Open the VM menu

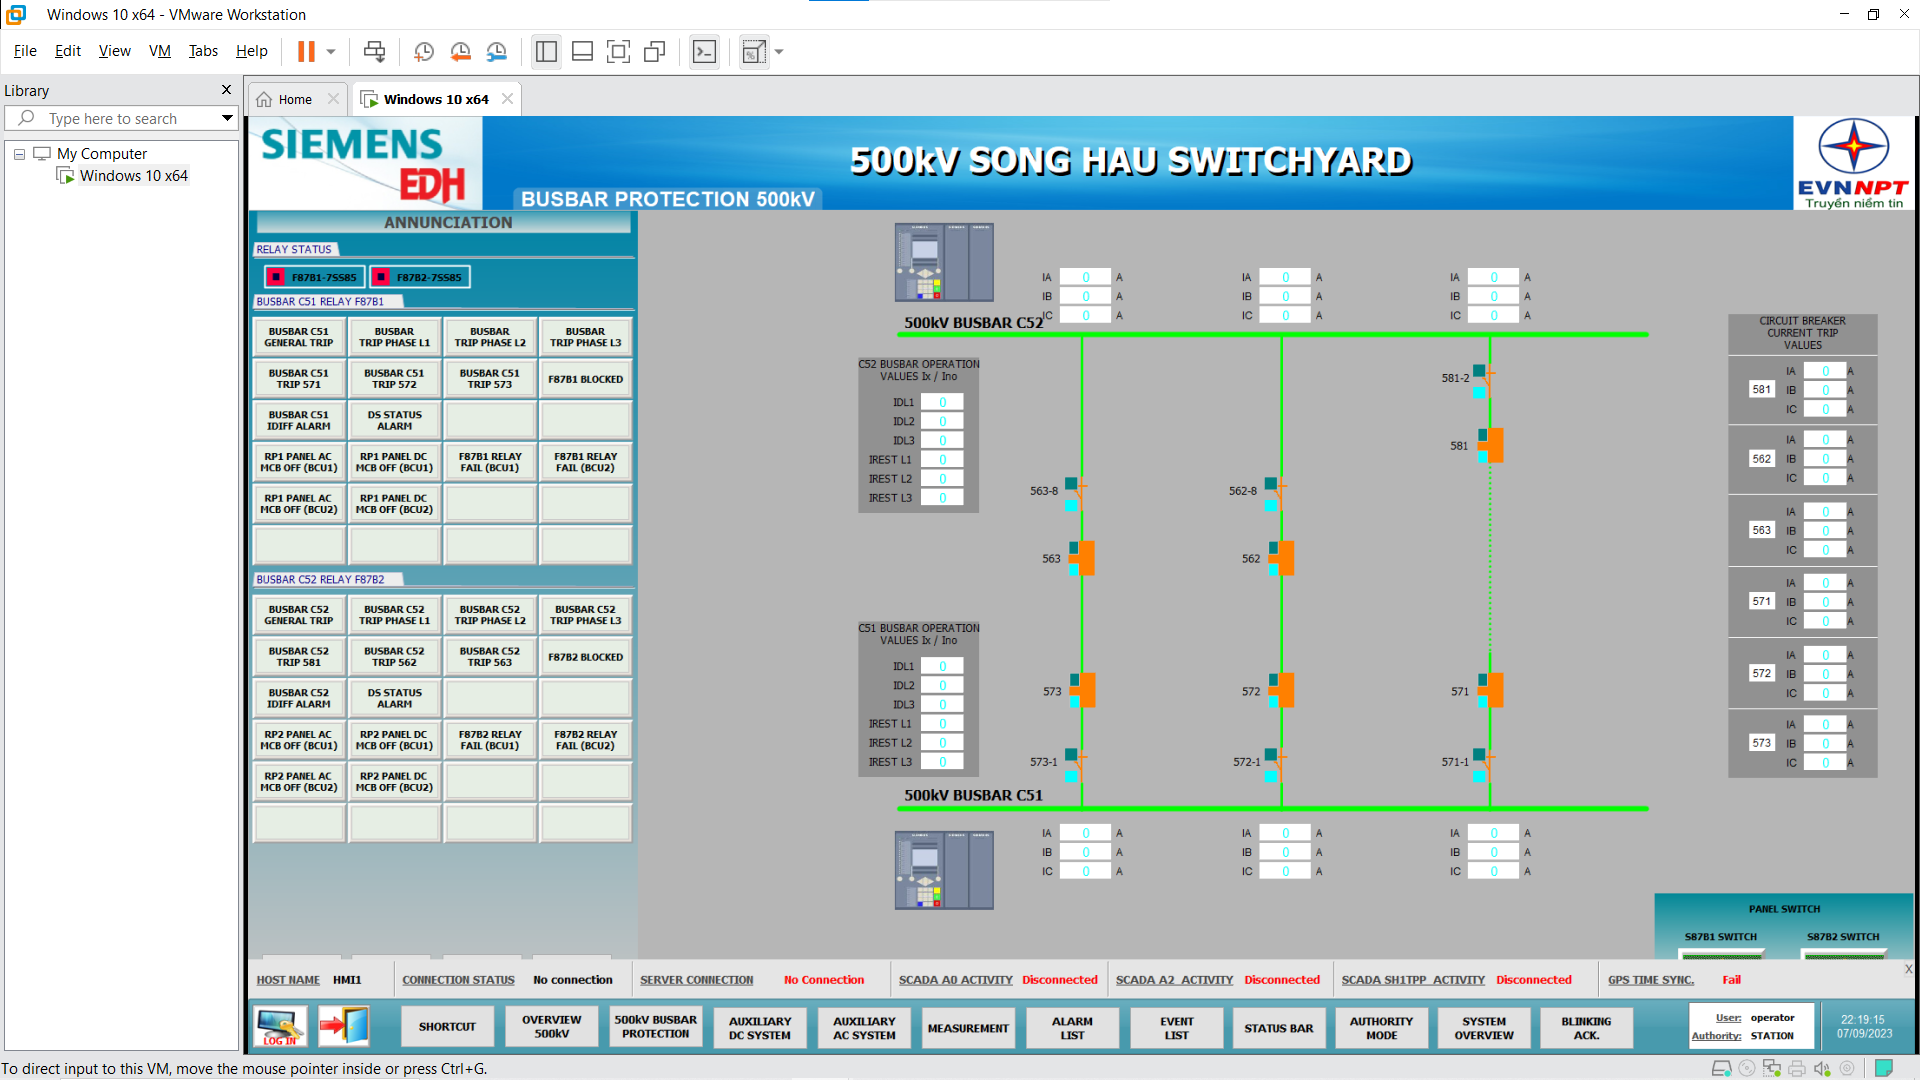point(159,51)
